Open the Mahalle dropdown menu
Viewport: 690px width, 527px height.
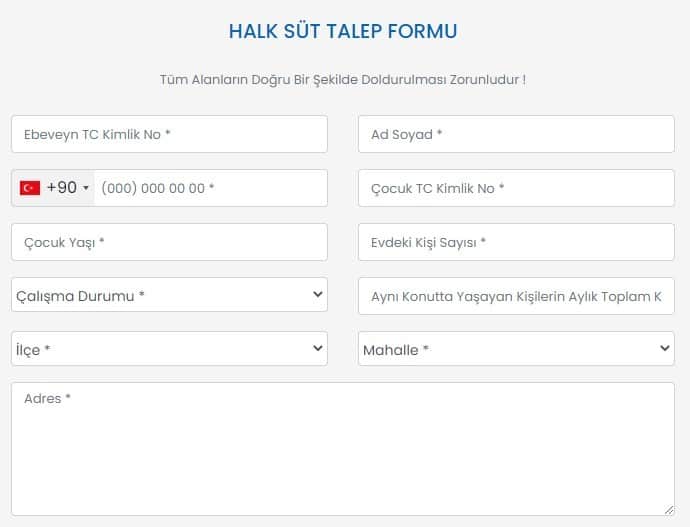[516, 349]
